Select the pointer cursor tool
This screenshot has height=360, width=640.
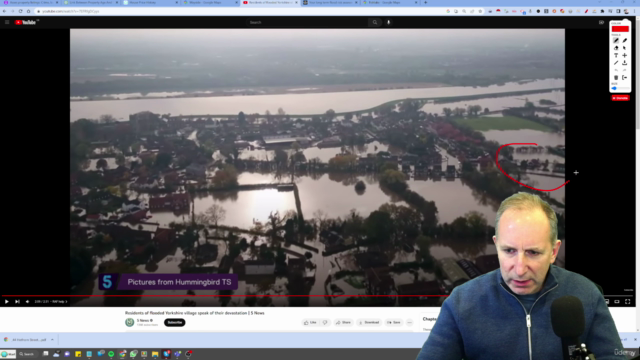(624, 48)
